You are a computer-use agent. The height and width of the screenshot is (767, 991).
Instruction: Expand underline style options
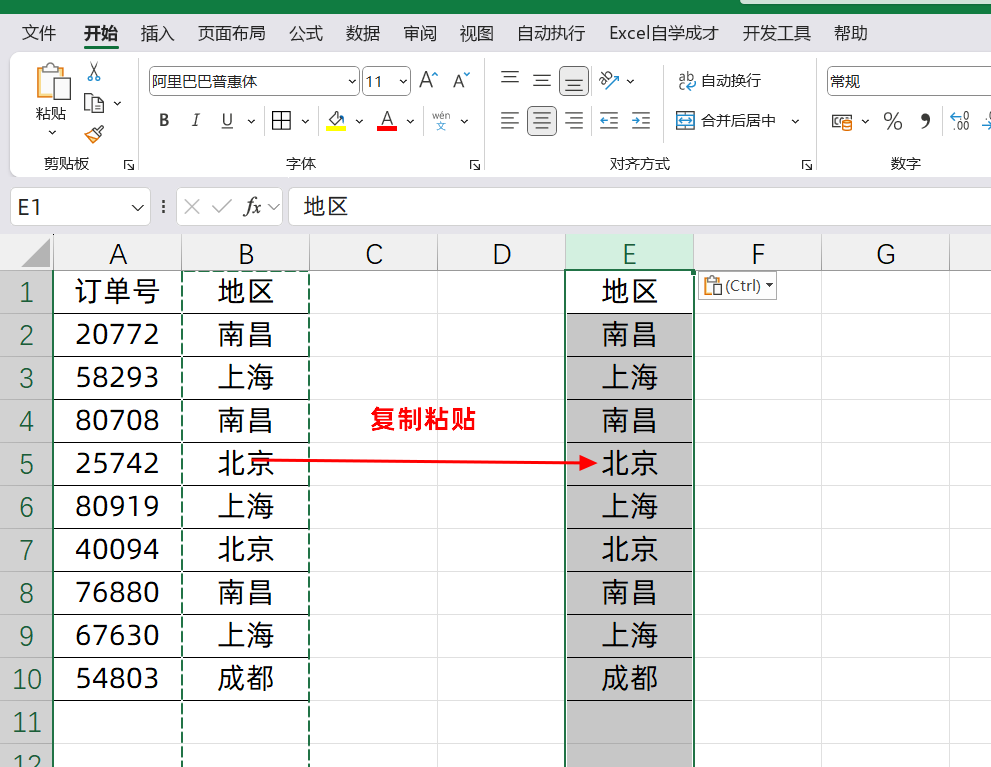click(251, 121)
